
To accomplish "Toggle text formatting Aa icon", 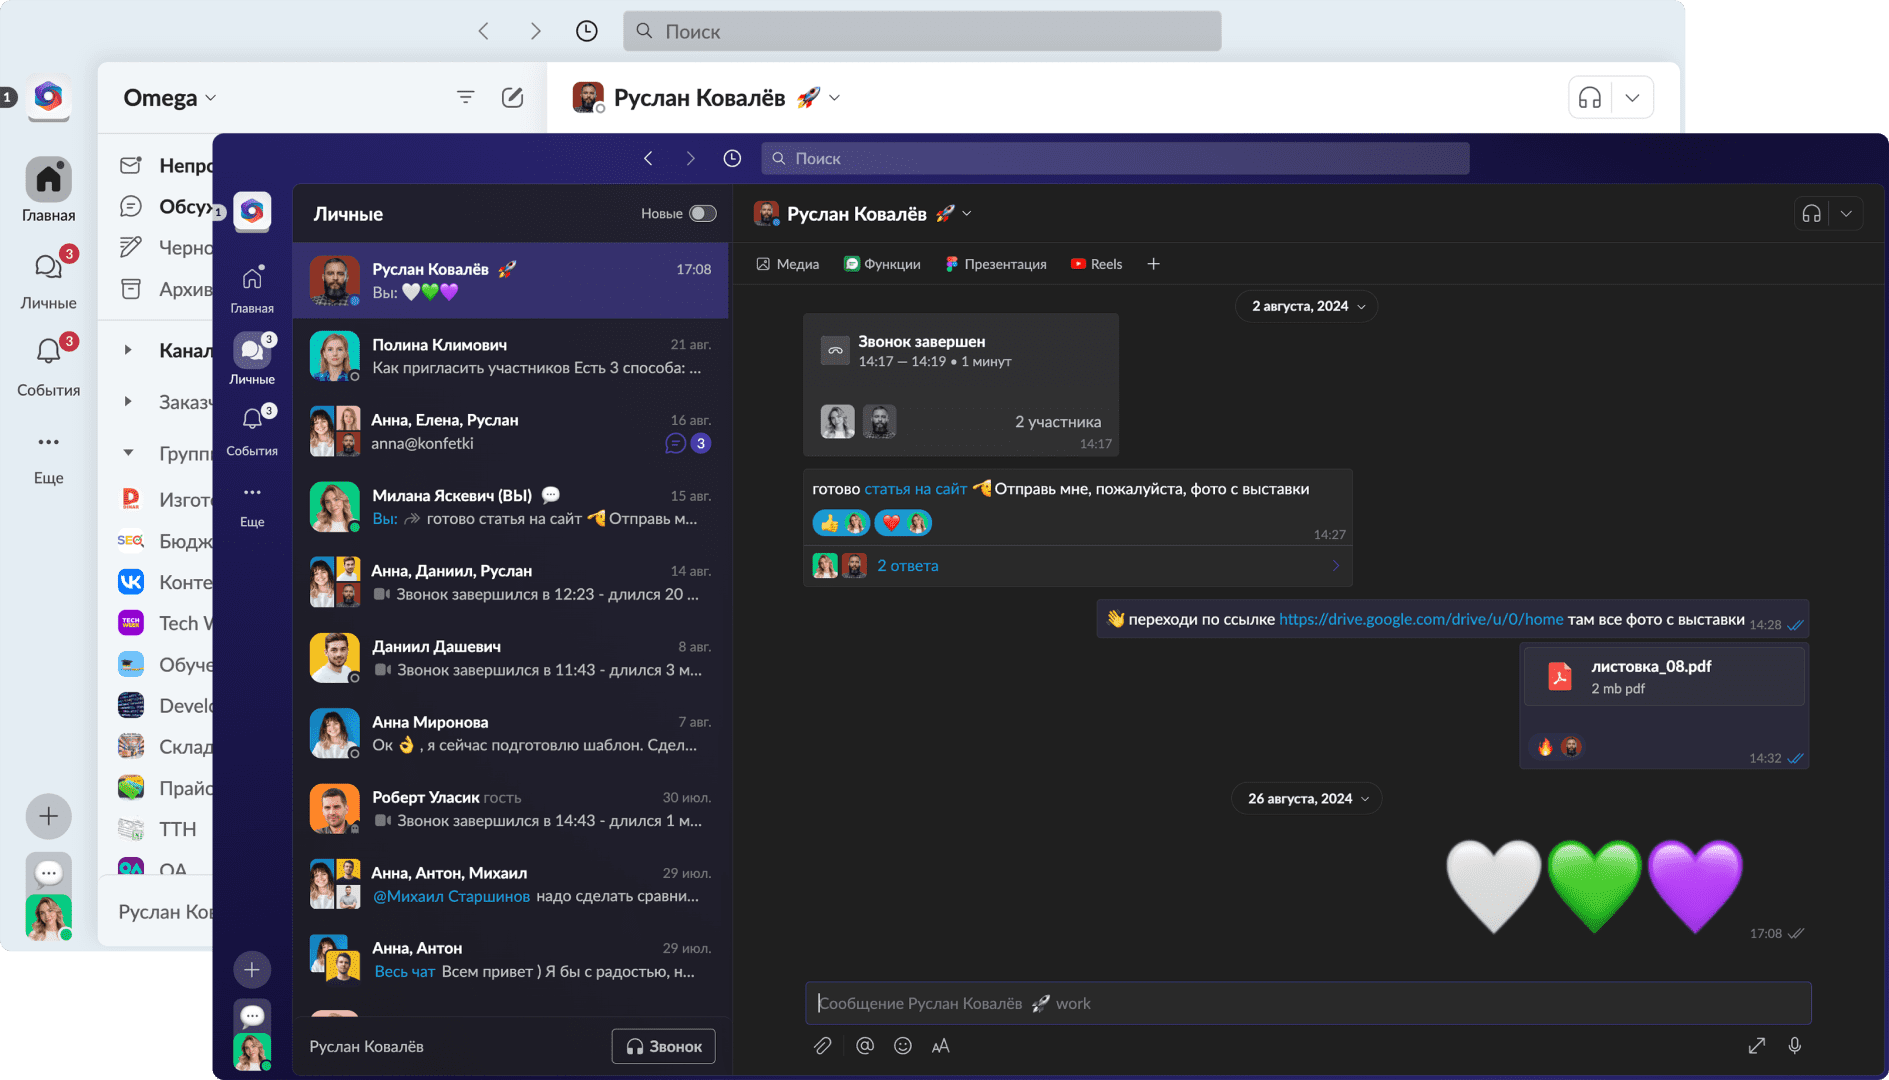I will [x=941, y=1046].
